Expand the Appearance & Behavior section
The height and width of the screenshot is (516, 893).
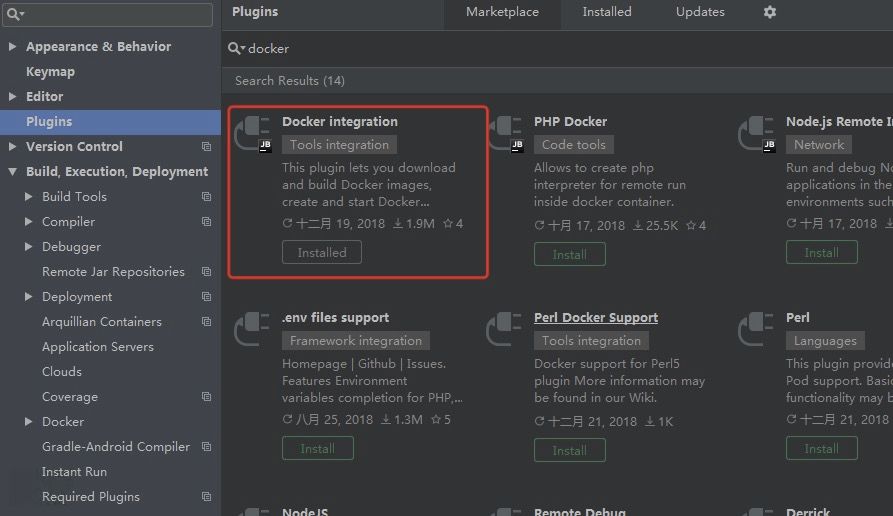[12, 47]
